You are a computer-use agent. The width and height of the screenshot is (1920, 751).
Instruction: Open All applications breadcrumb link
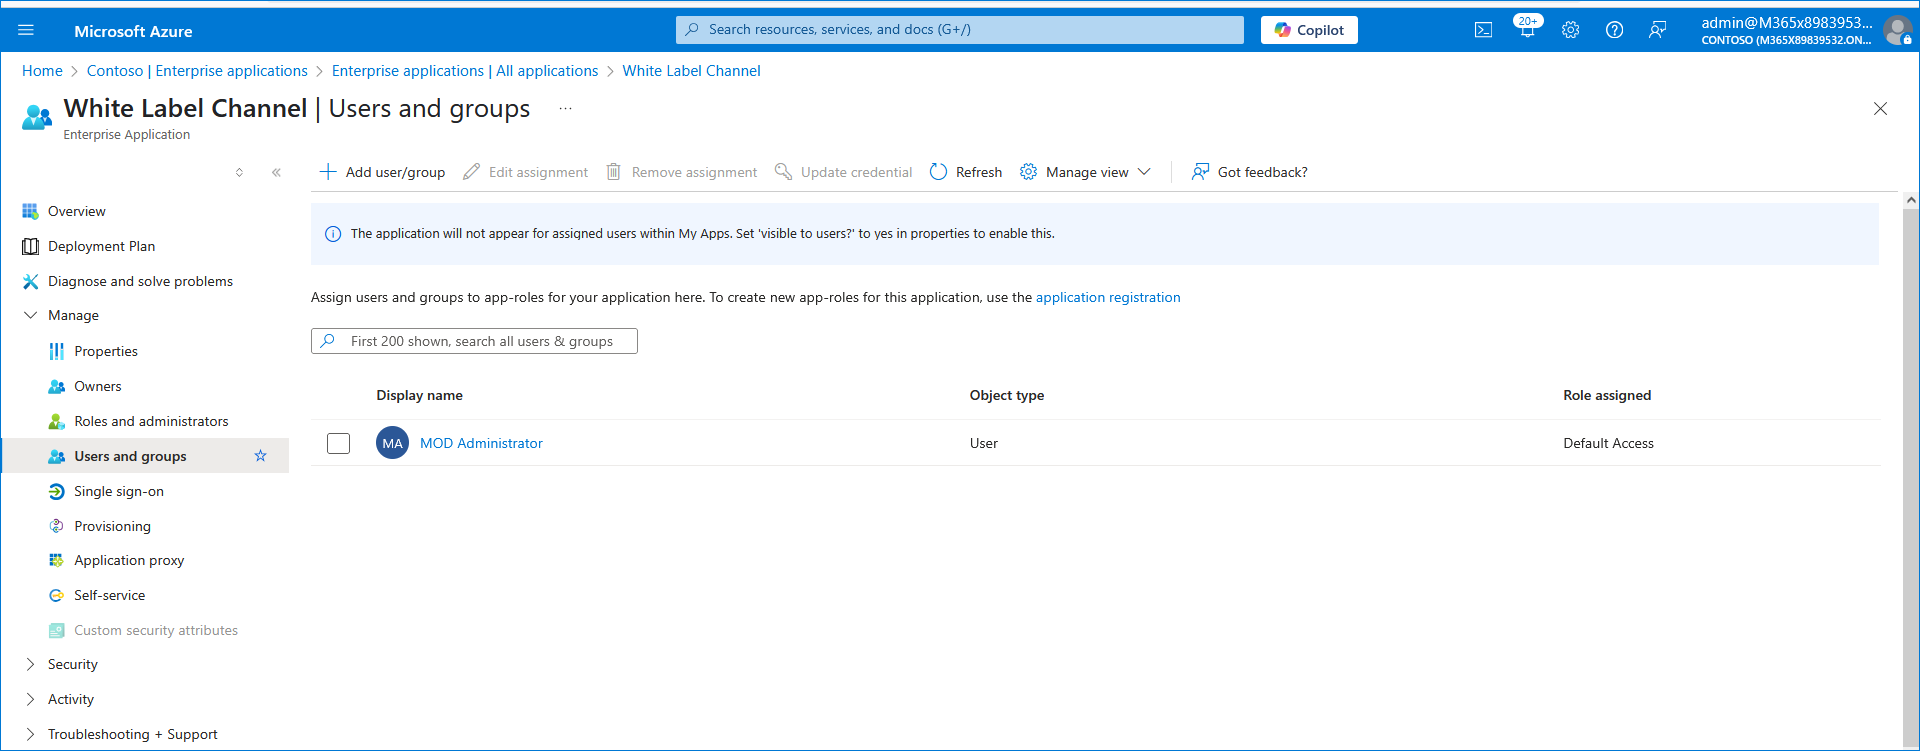point(465,71)
